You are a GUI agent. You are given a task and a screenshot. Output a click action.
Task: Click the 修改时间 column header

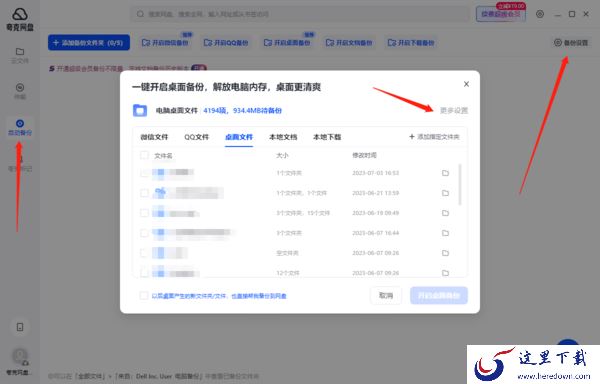[364, 155]
